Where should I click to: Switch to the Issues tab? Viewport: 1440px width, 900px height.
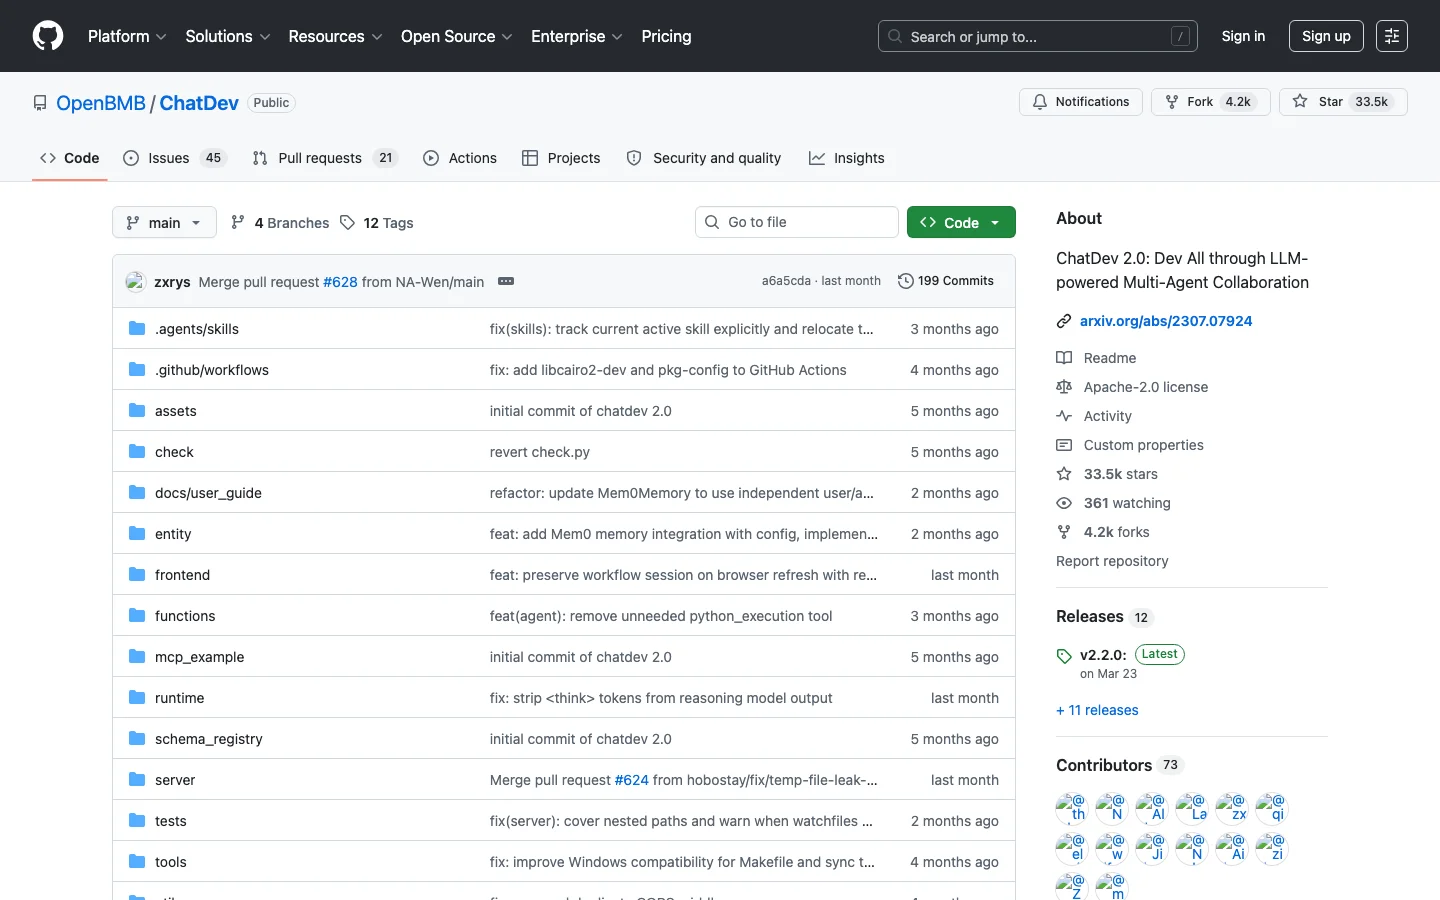coord(175,158)
